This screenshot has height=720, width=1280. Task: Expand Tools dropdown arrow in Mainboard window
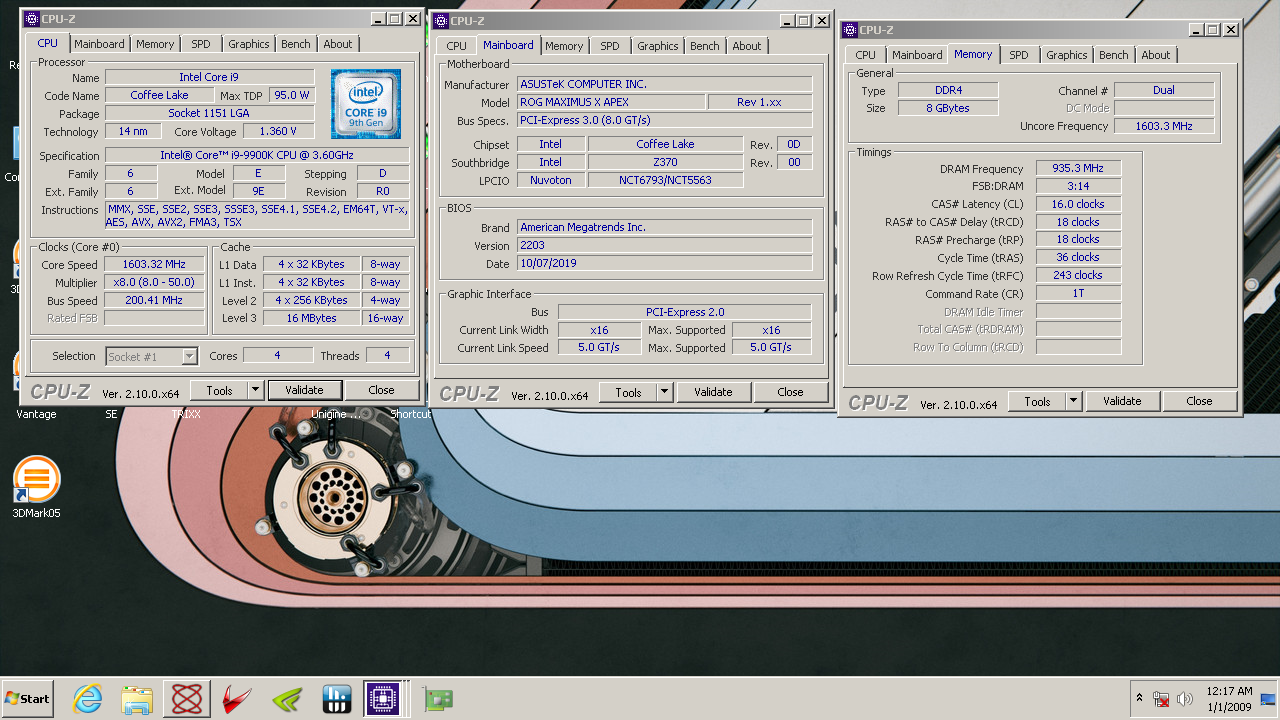click(664, 392)
